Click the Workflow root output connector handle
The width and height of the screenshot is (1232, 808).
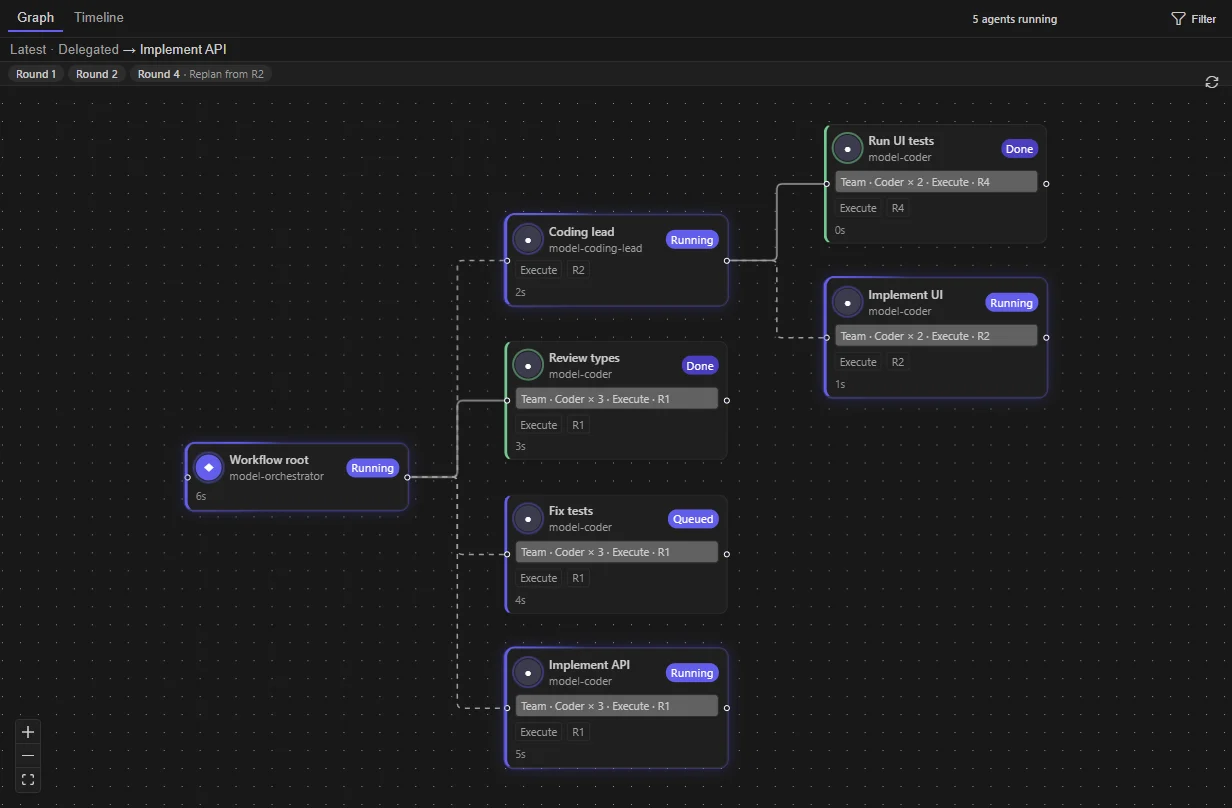[407, 477]
